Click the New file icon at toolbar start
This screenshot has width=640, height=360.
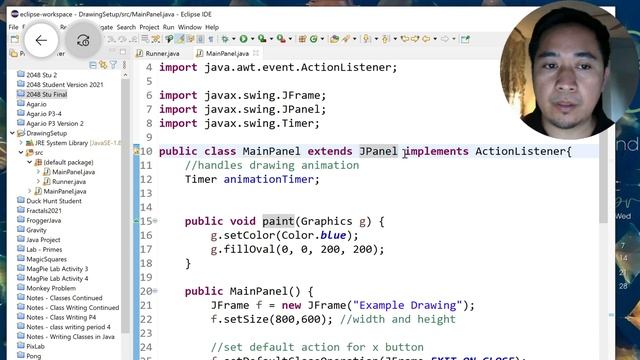pos(15,39)
